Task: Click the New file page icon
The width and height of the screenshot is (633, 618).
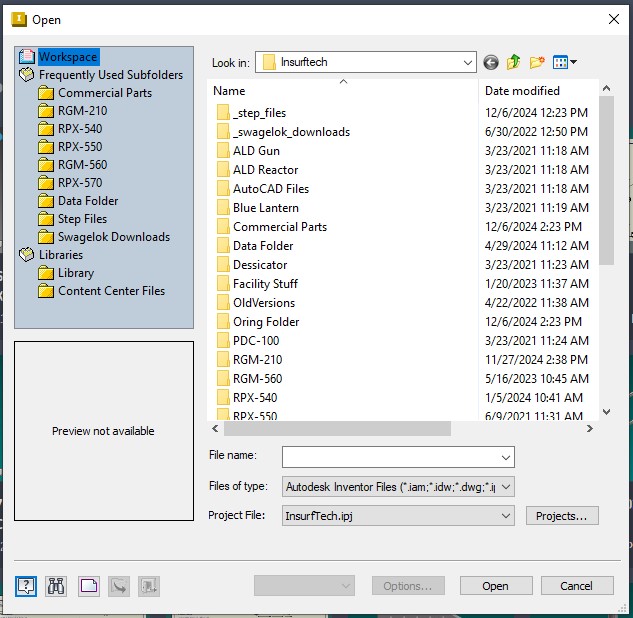Action: 89,586
